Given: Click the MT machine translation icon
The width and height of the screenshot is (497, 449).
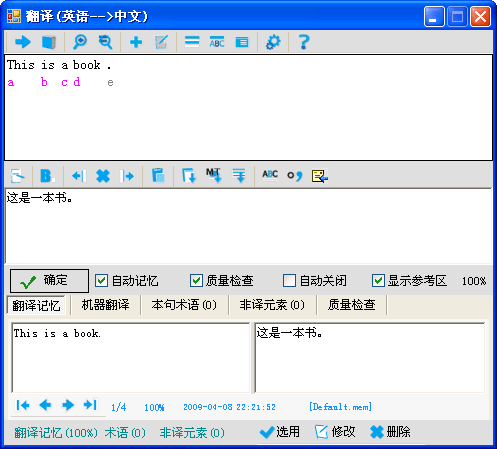Looking at the screenshot, I should [213, 175].
